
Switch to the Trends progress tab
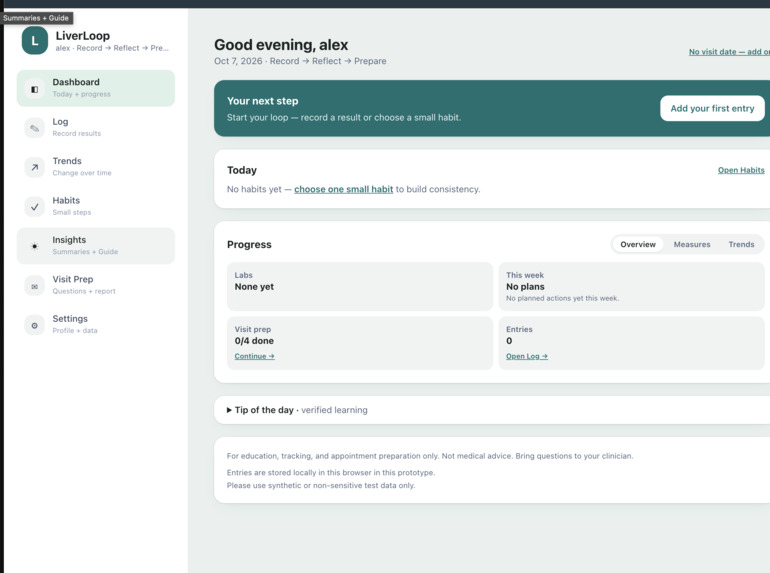click(x=741, y=245)
